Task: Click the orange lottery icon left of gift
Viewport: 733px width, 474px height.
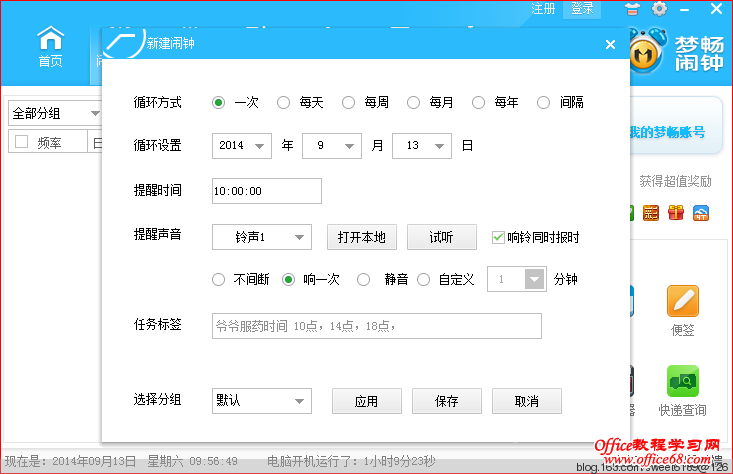Action: click(651, 212)
